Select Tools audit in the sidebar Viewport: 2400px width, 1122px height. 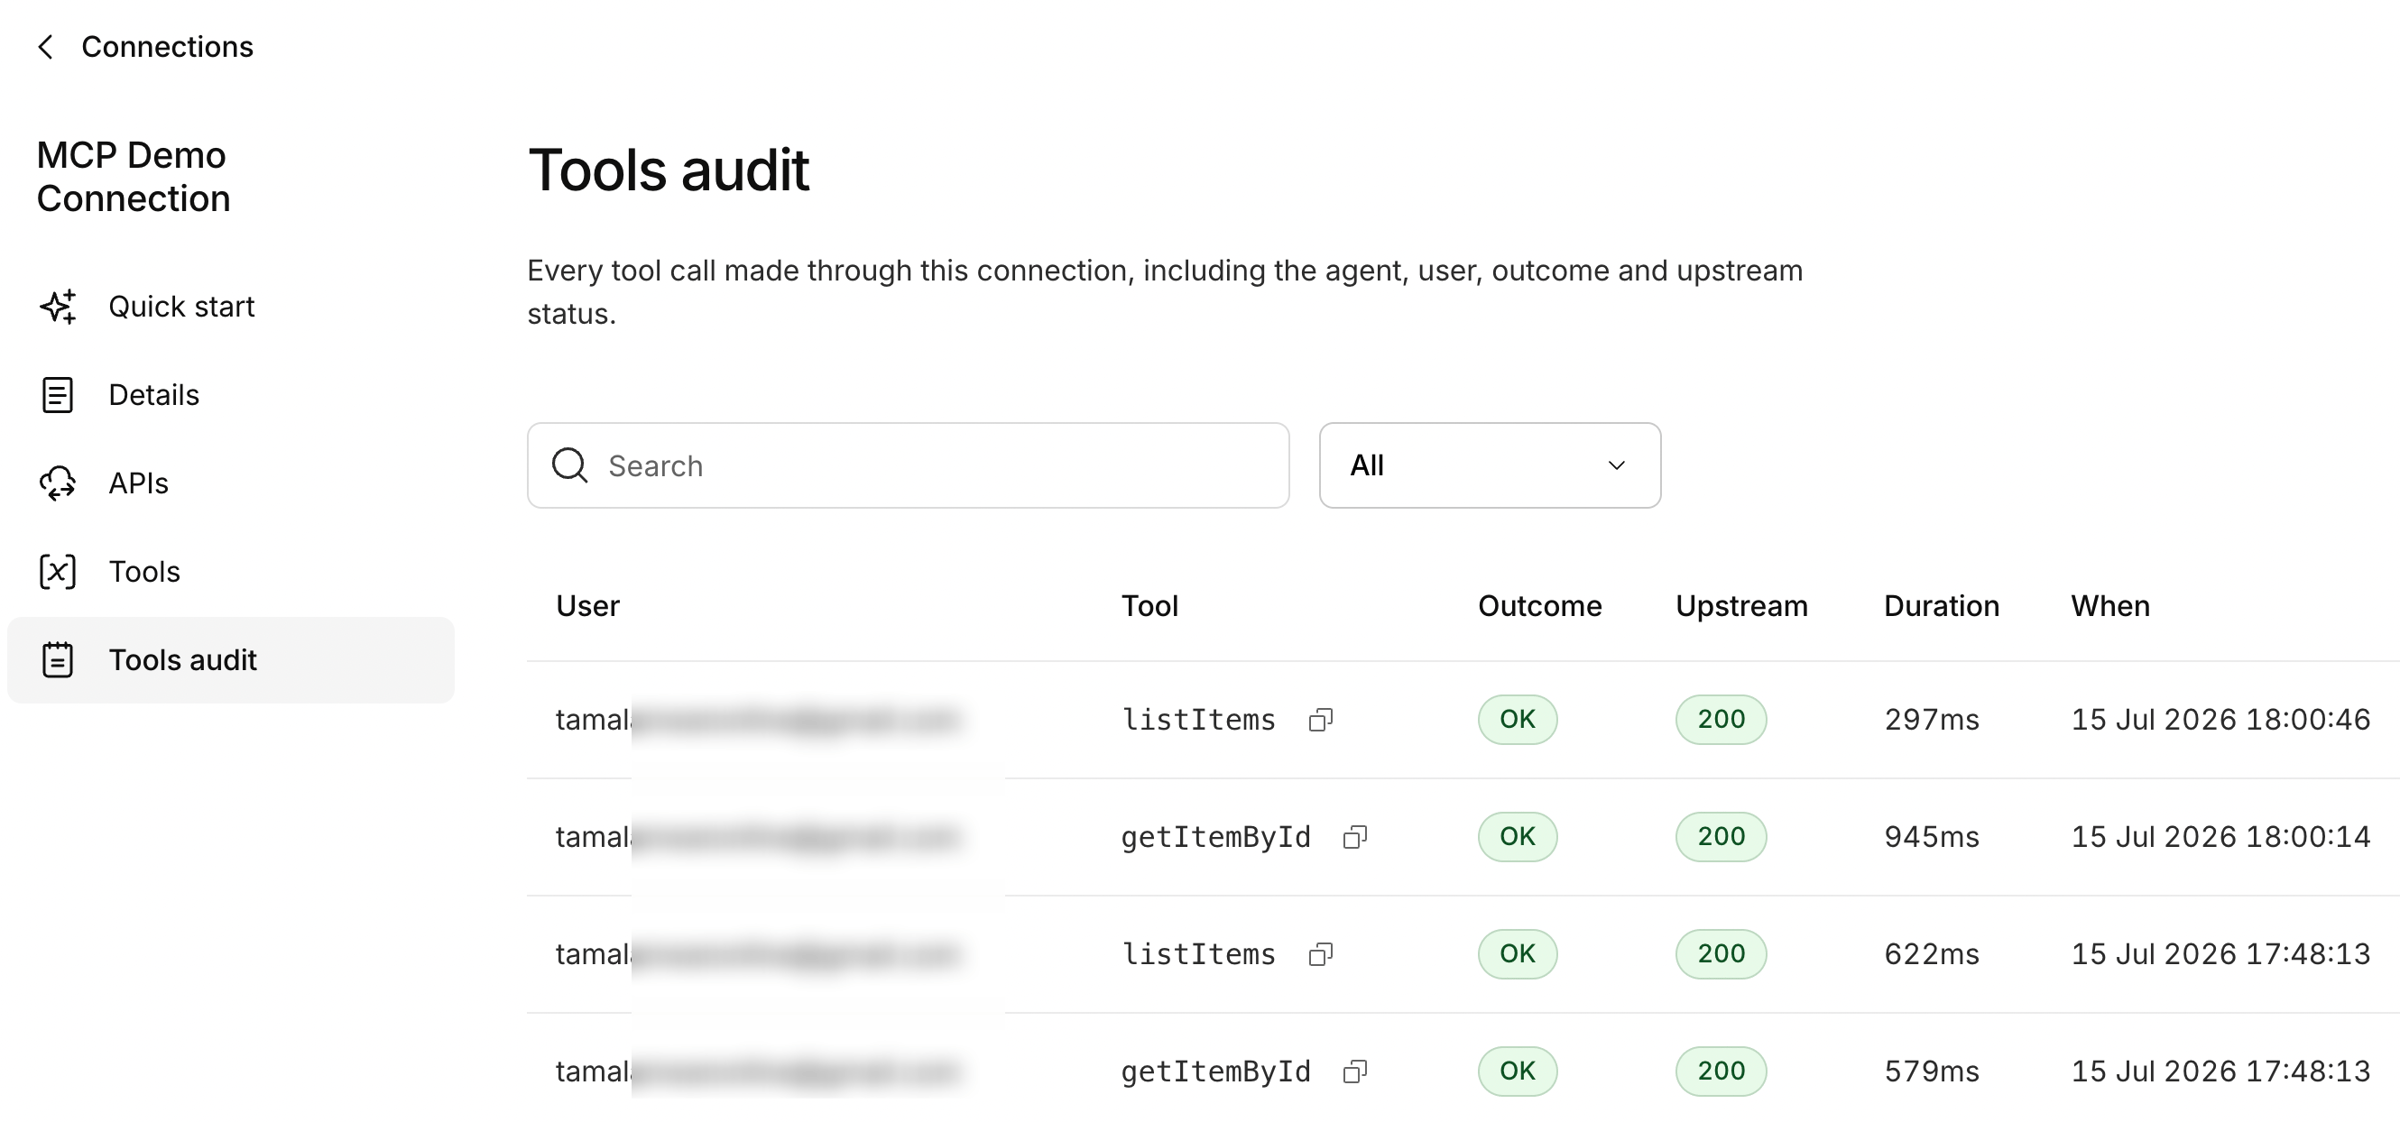pyautogui.click(x=230, y=660)
